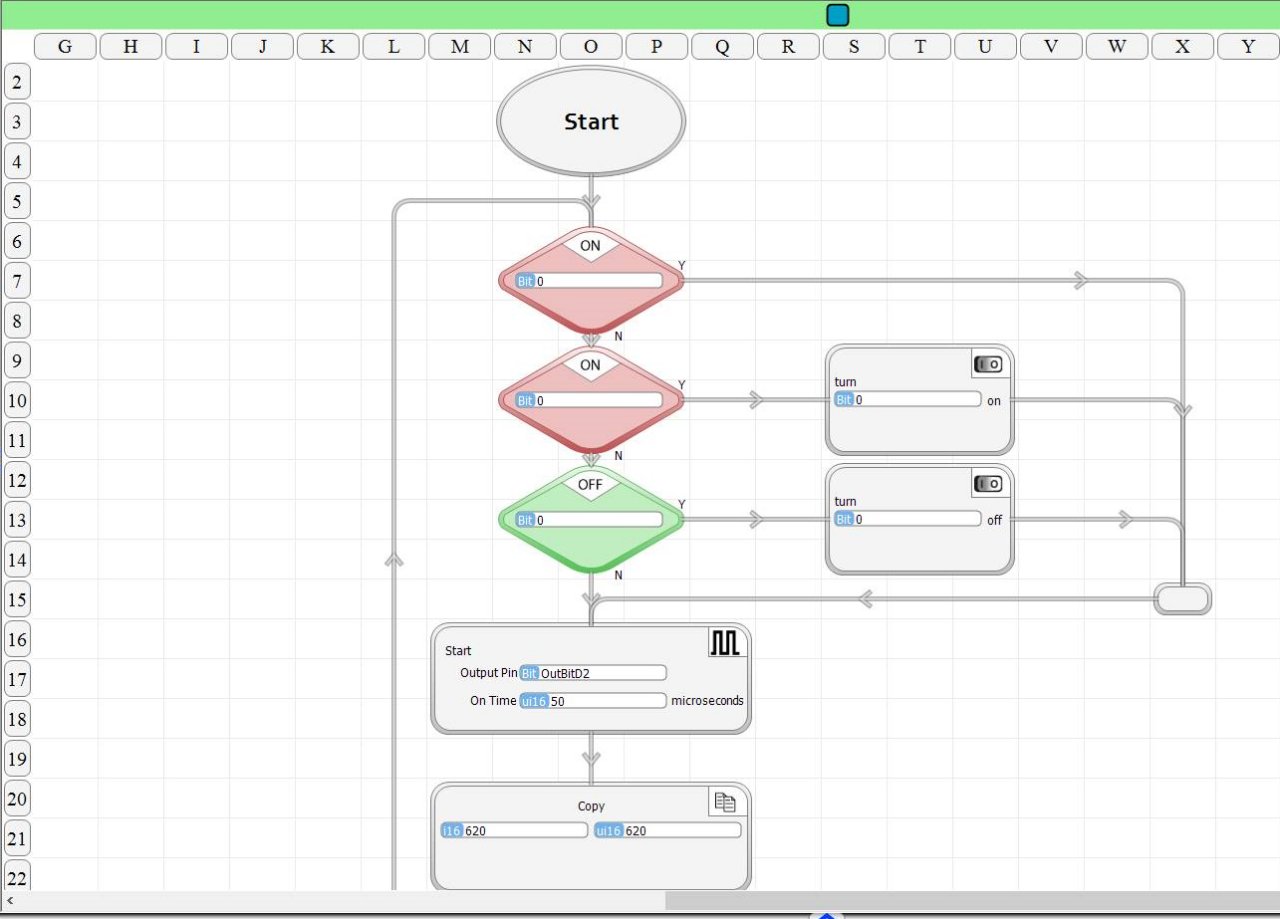Edit the Bit field of OFF diamond
The image size is (1280, 919).
tap(590, 520)
